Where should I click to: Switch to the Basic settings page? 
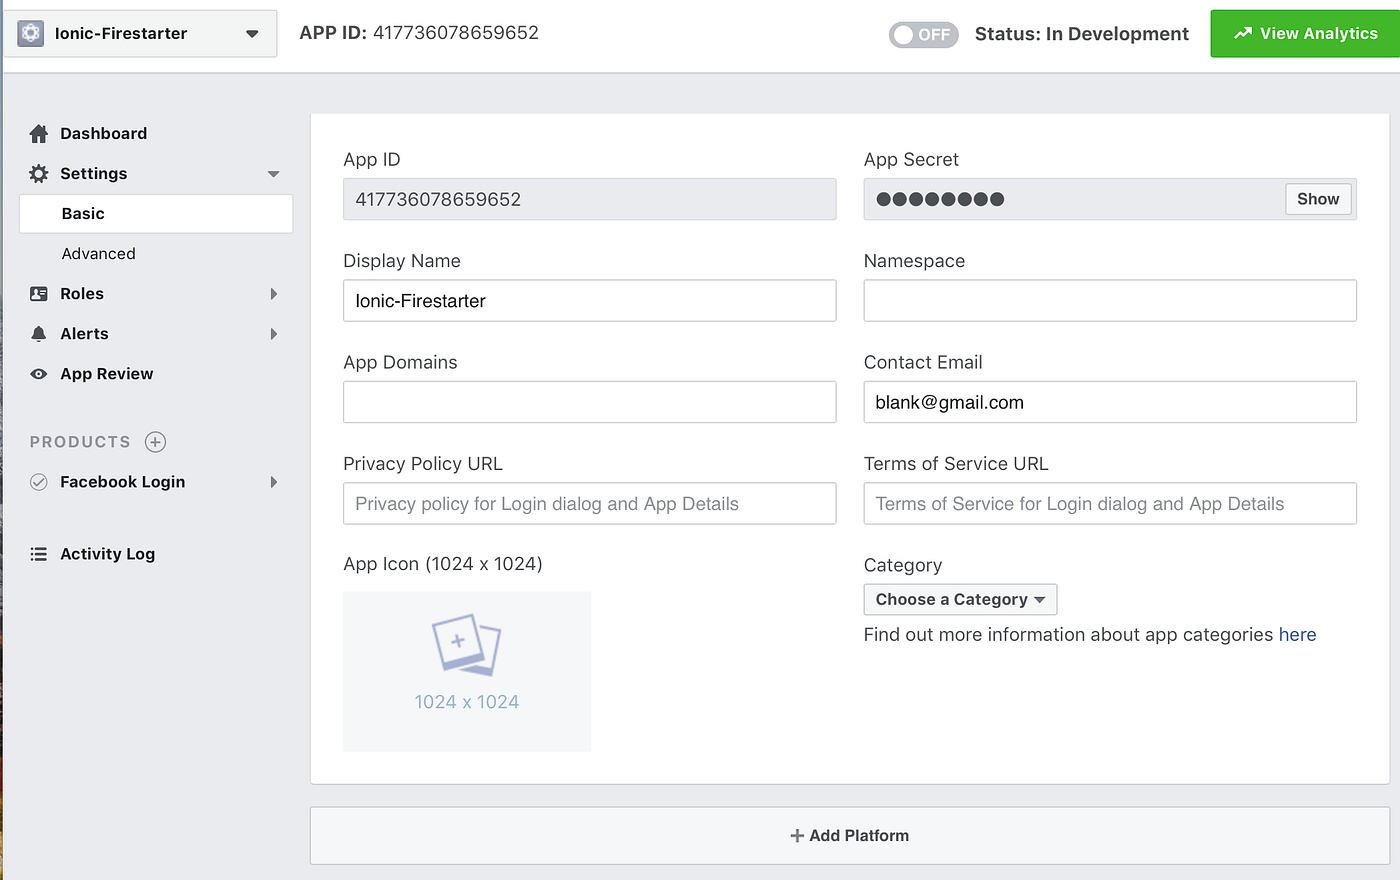coord(82,213)
